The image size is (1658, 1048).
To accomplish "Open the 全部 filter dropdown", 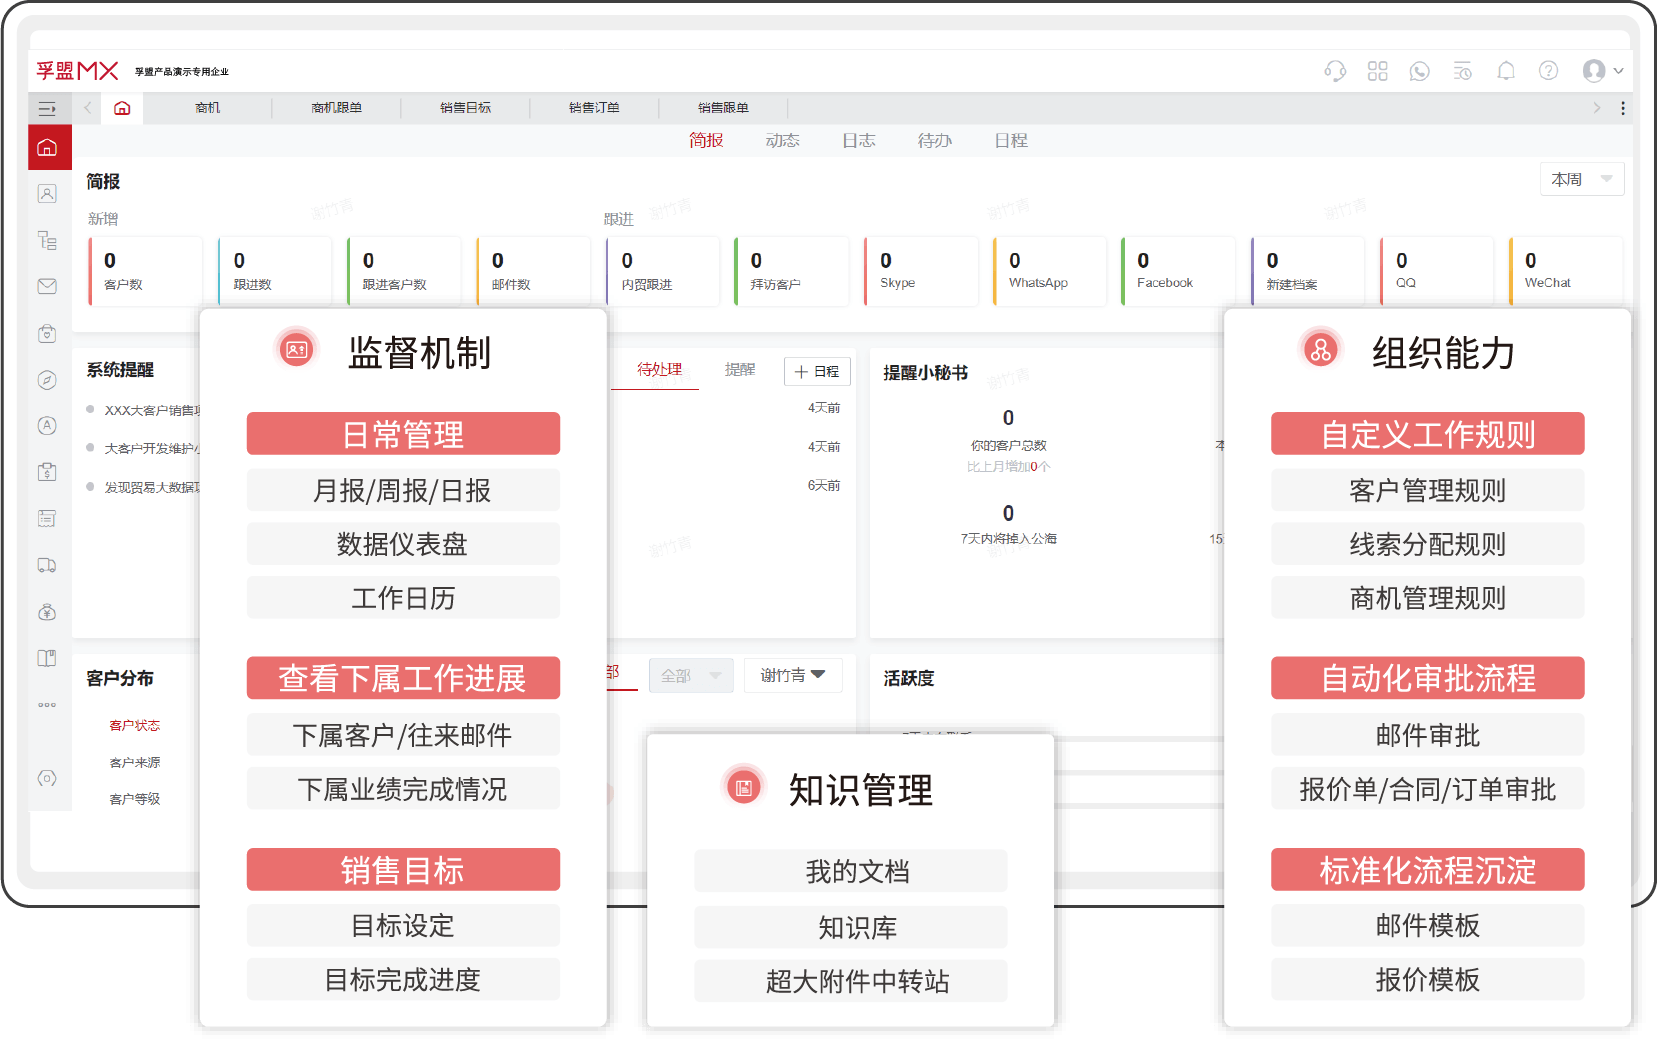I will point(690,675).
